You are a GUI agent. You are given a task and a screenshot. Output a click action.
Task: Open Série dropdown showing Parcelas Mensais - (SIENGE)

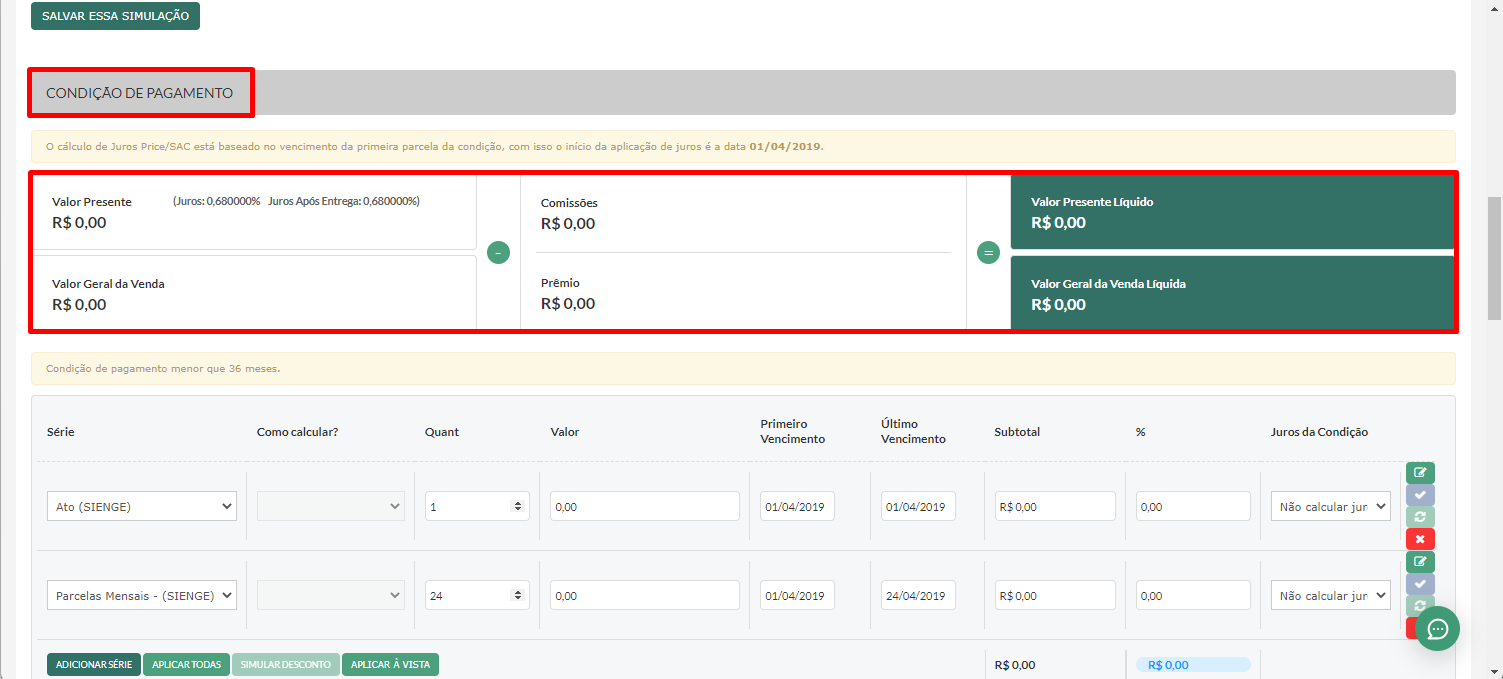(142, 595)
